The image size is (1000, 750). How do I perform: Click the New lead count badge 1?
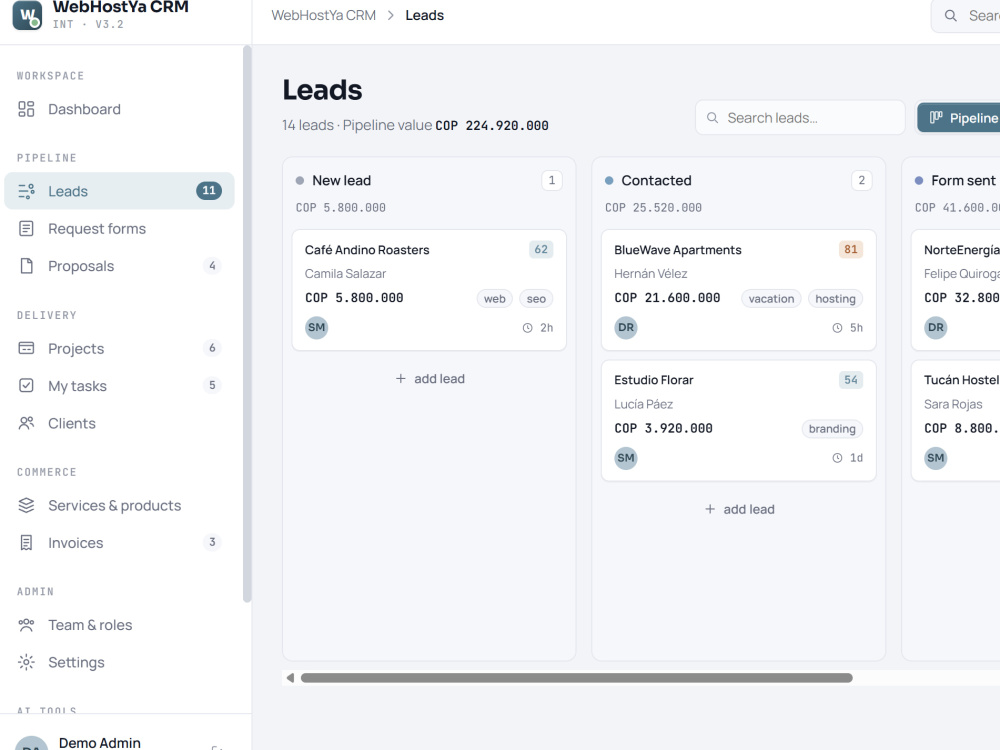pyautogui.click(x=552, y=180)
